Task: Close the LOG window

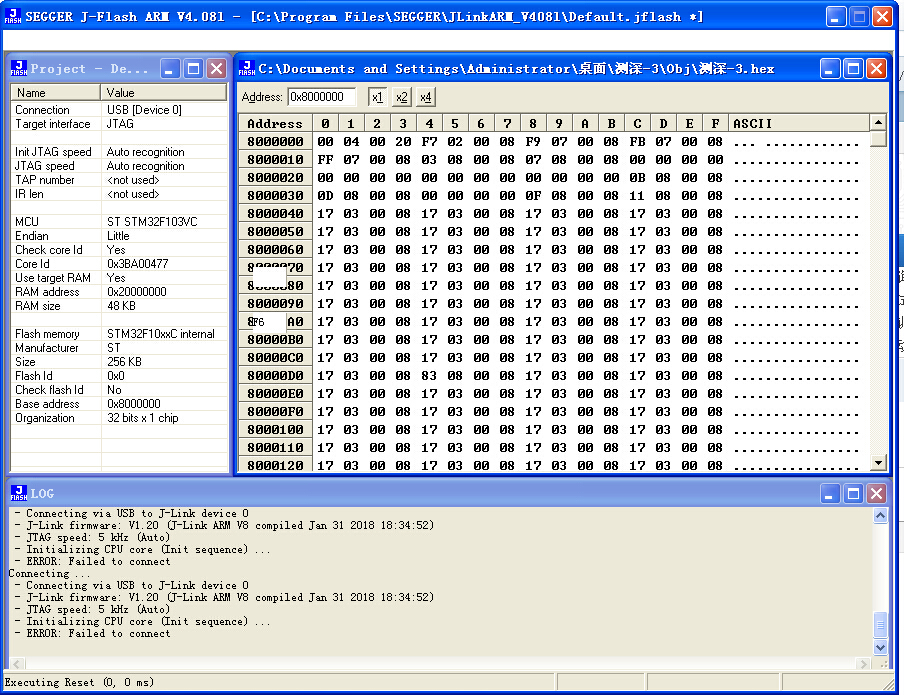Action: 876,493
